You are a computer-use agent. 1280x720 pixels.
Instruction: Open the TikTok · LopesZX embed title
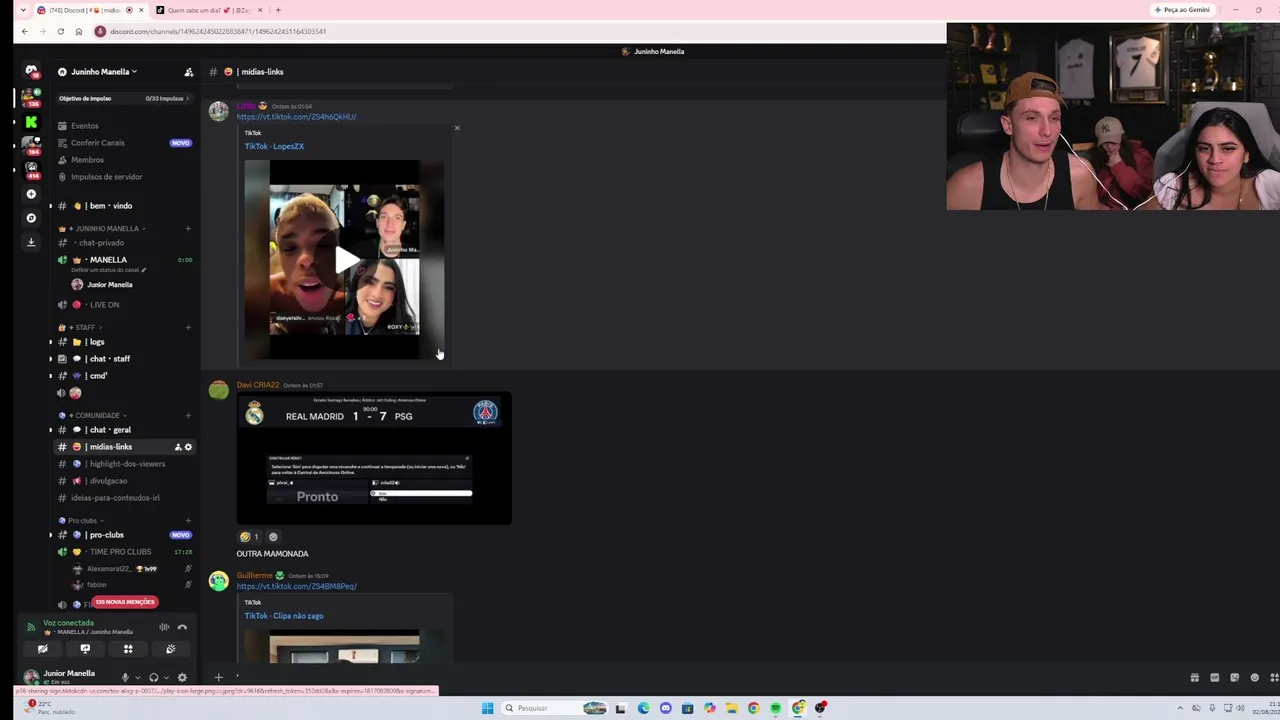(x=274, y=146)
